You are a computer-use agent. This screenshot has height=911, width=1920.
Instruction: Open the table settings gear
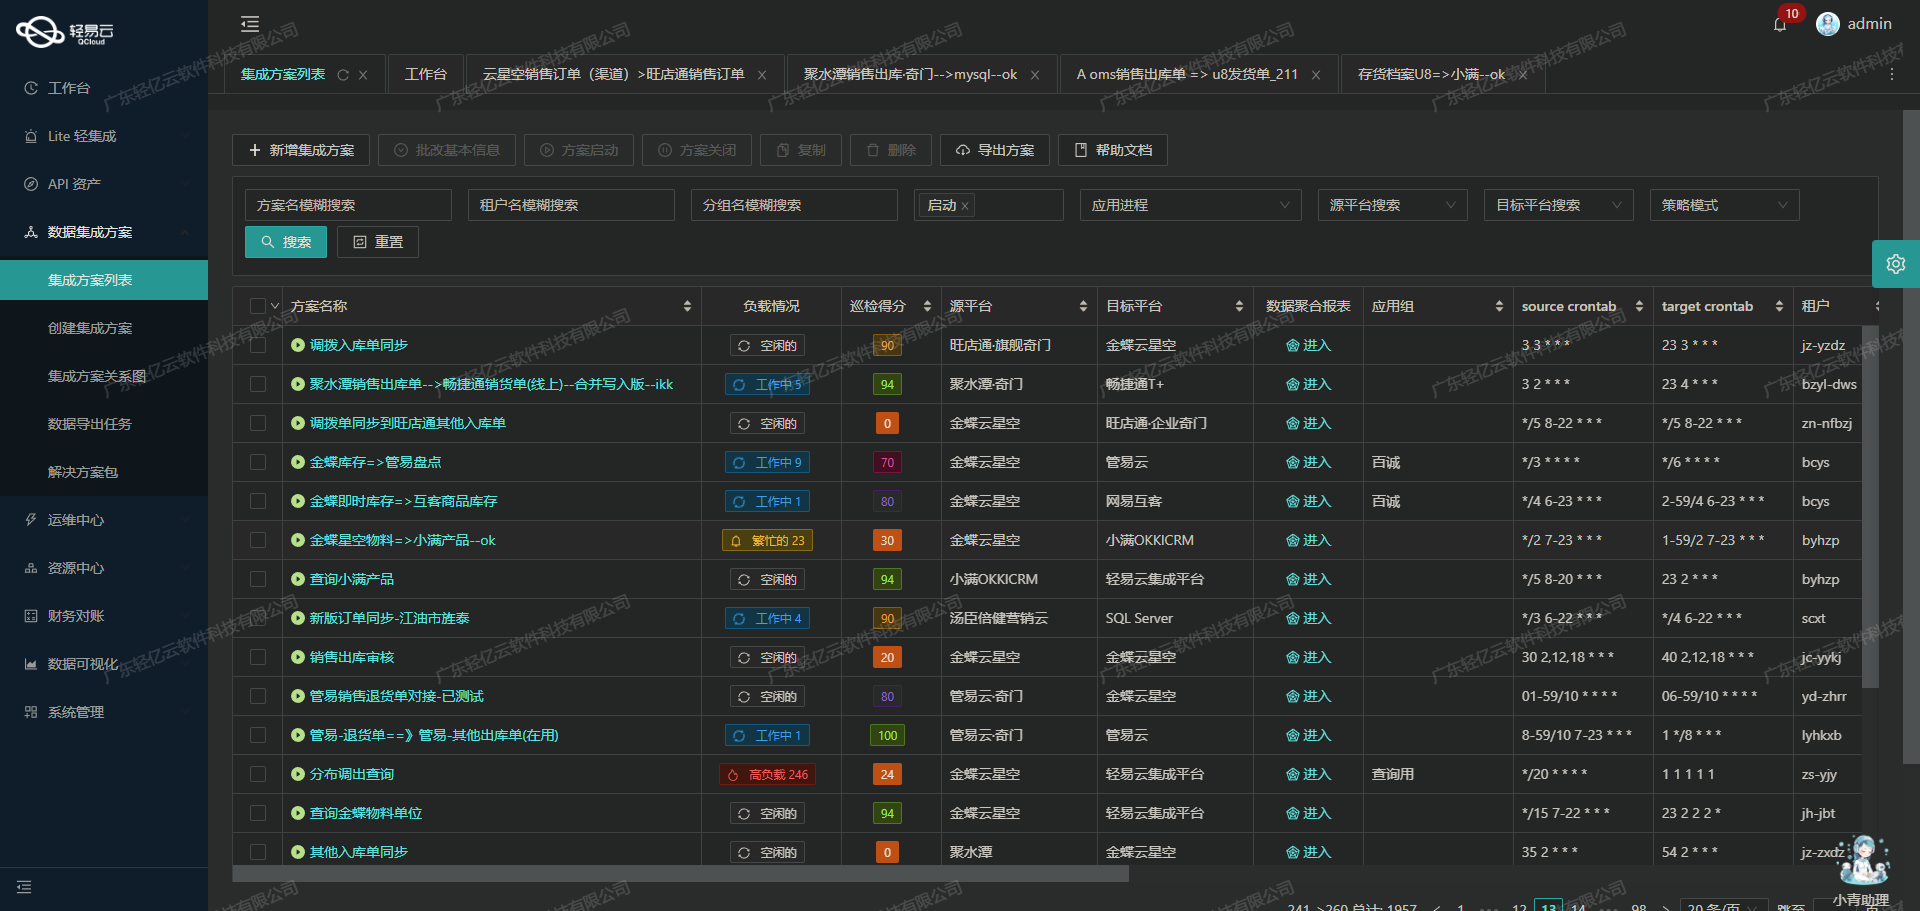click(1896, 264)
